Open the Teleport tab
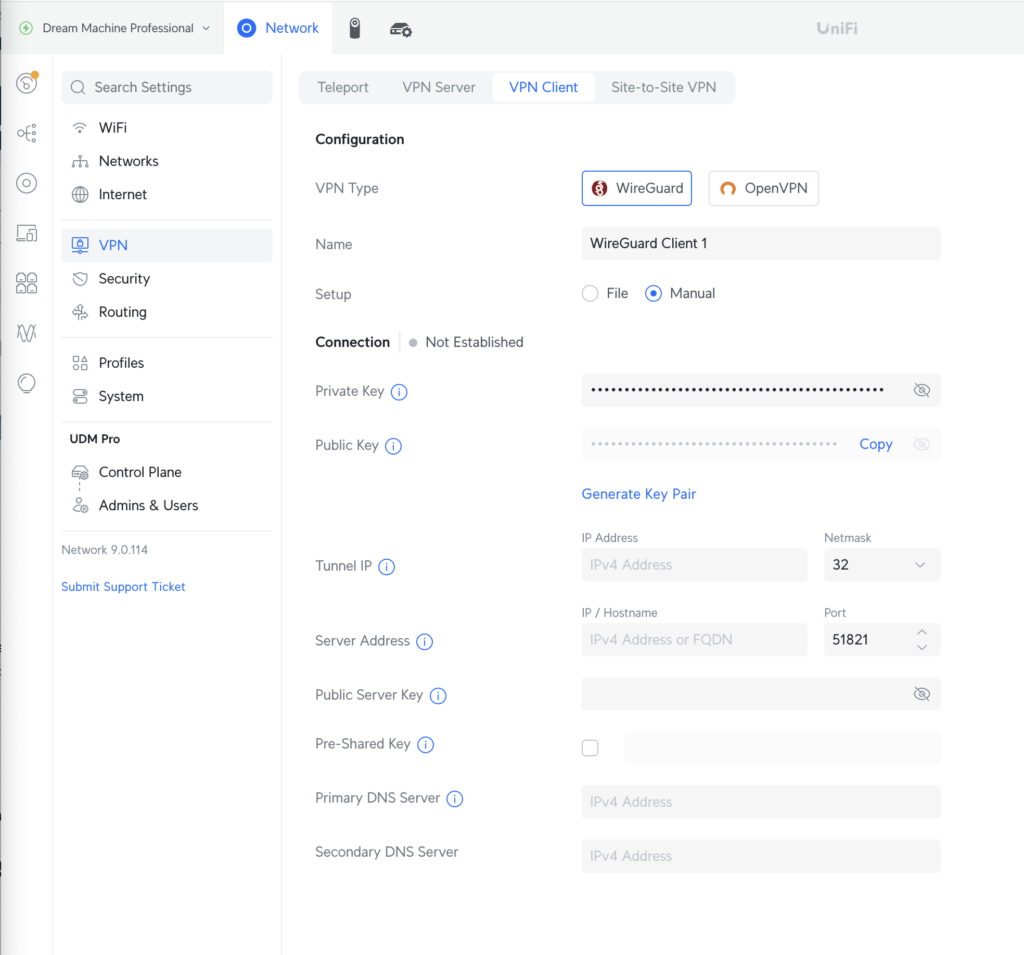 click(x=343, y=87)
